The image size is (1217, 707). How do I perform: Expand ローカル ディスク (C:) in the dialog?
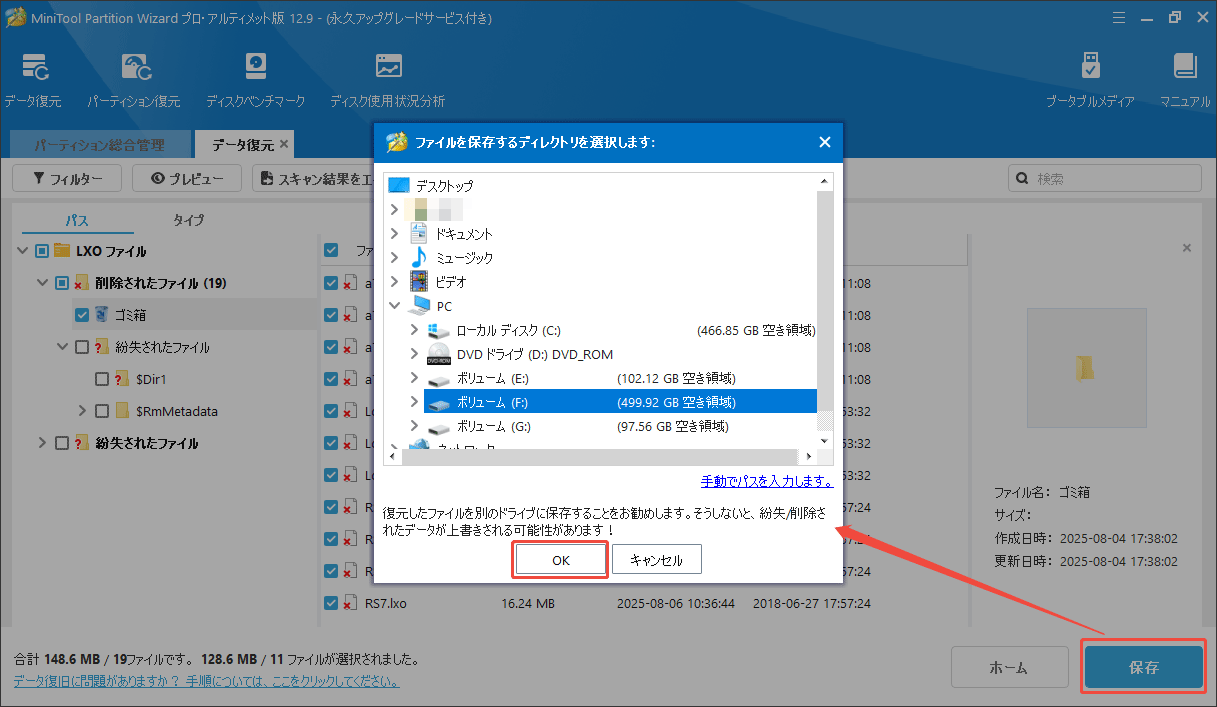[x=414, y=330]
